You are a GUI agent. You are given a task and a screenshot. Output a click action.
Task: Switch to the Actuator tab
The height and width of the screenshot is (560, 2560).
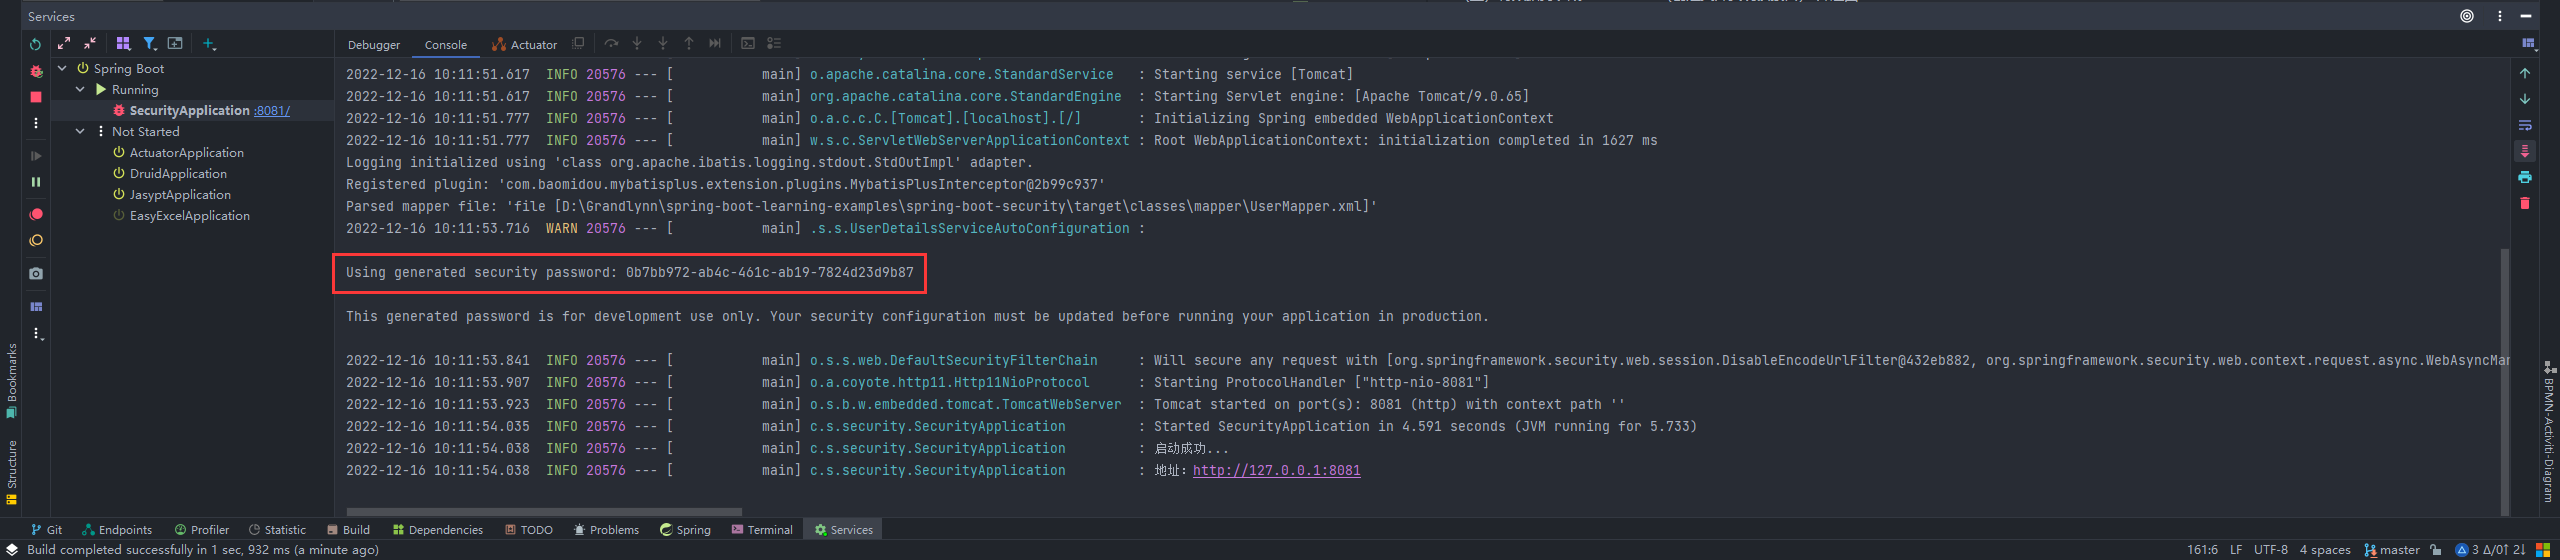point(524,45)
